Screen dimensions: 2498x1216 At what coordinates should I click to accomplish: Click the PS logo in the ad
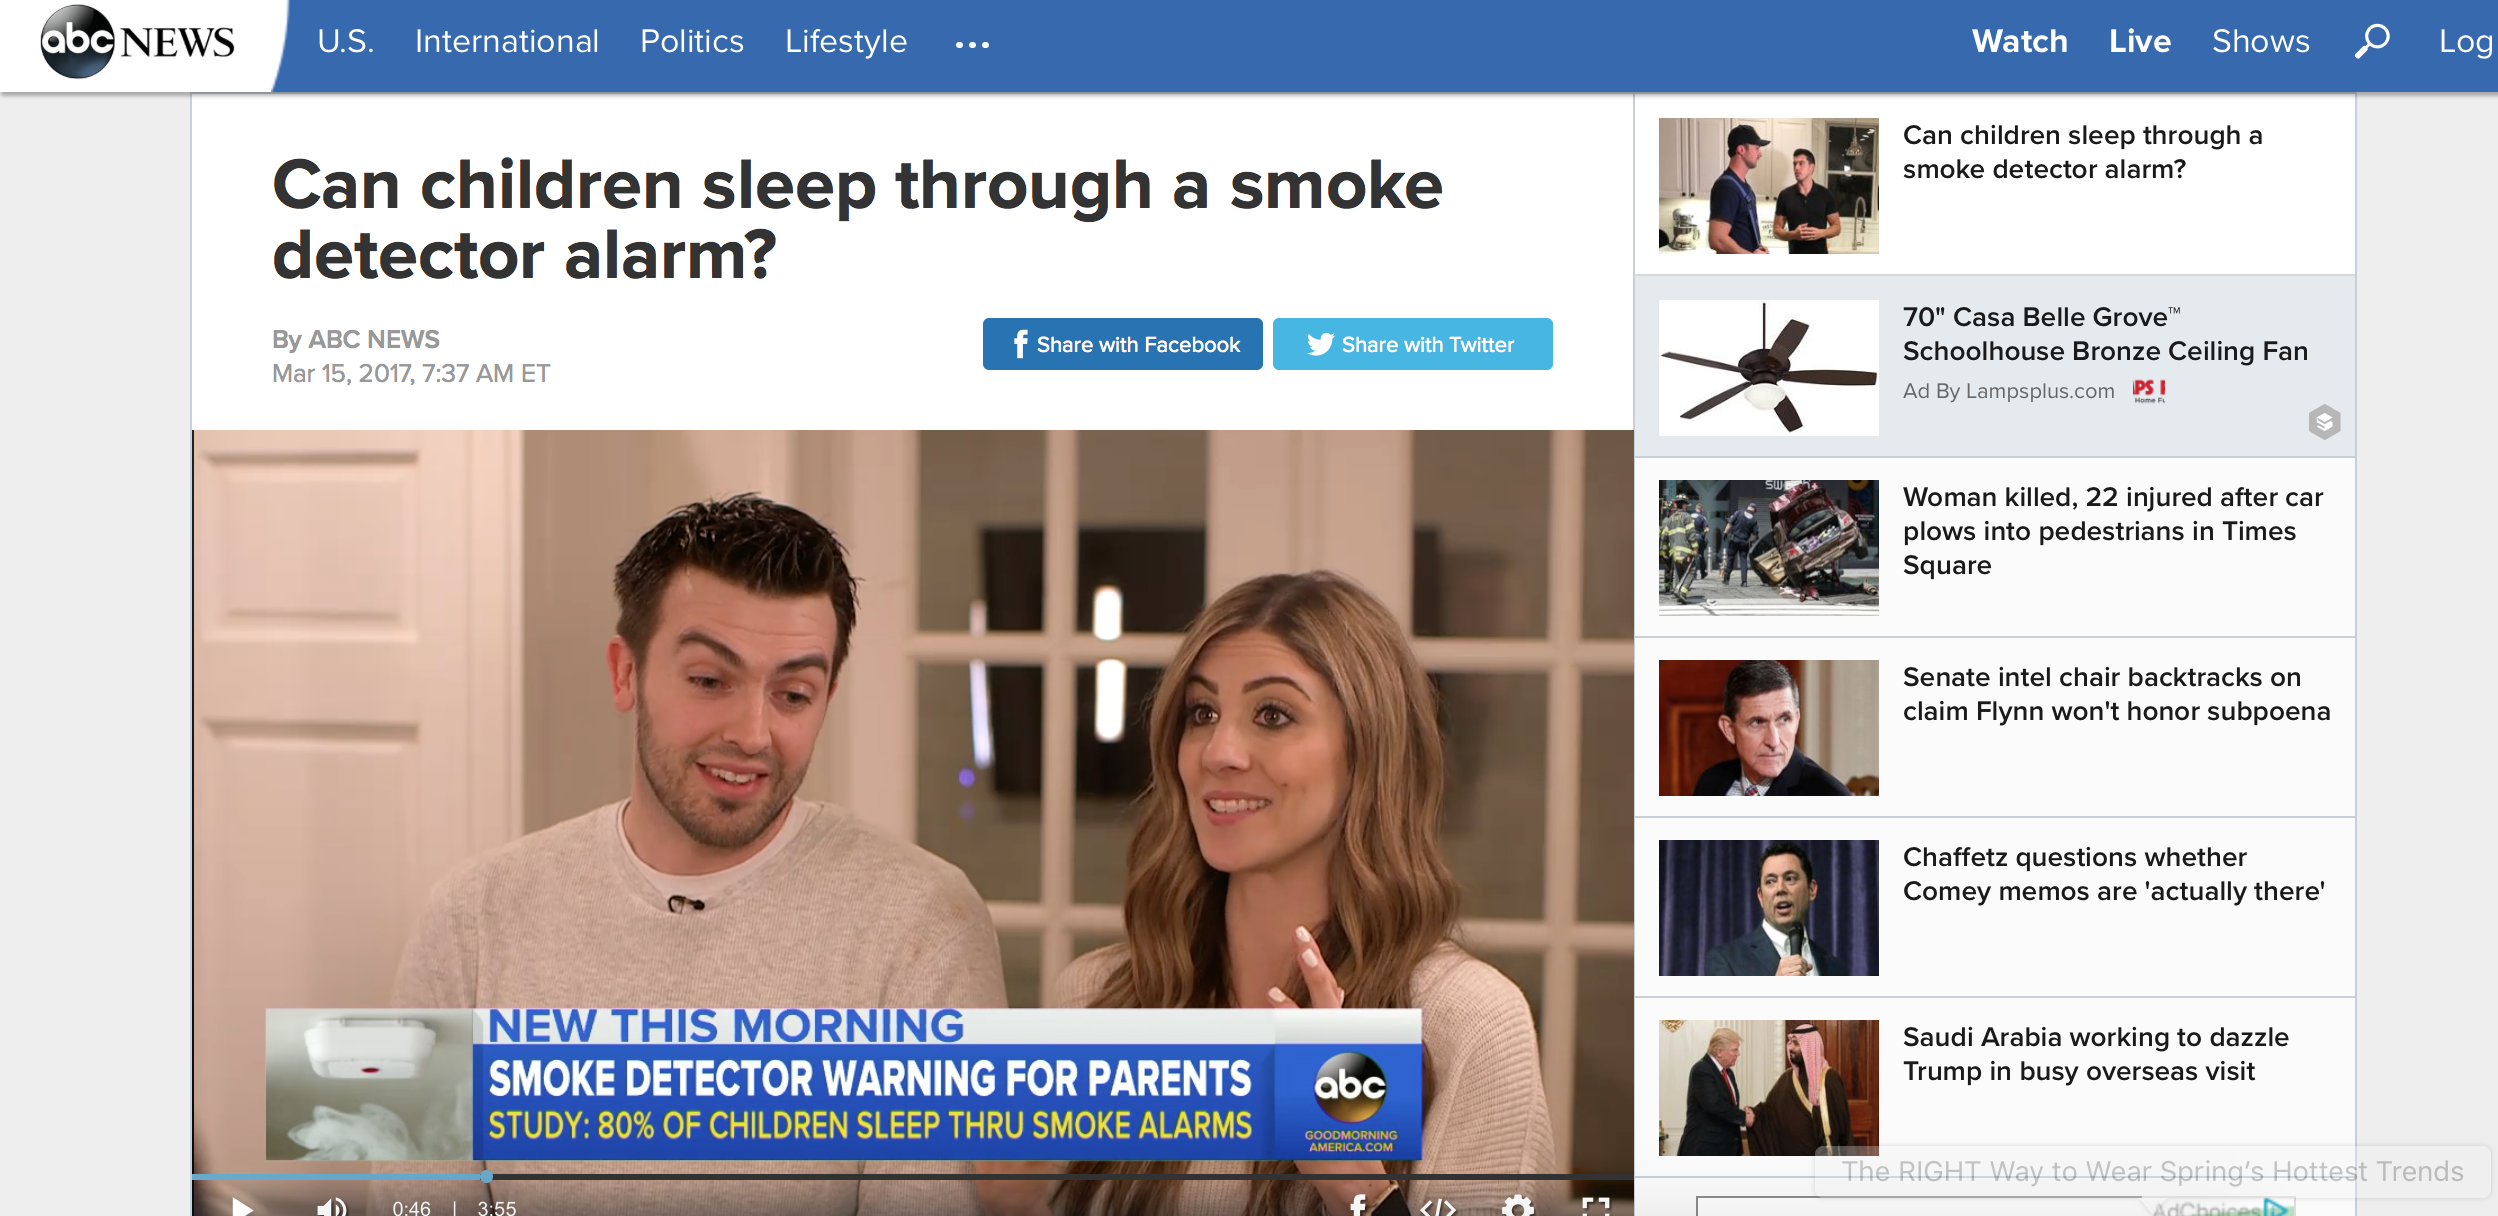click(x=2148, y=390)
